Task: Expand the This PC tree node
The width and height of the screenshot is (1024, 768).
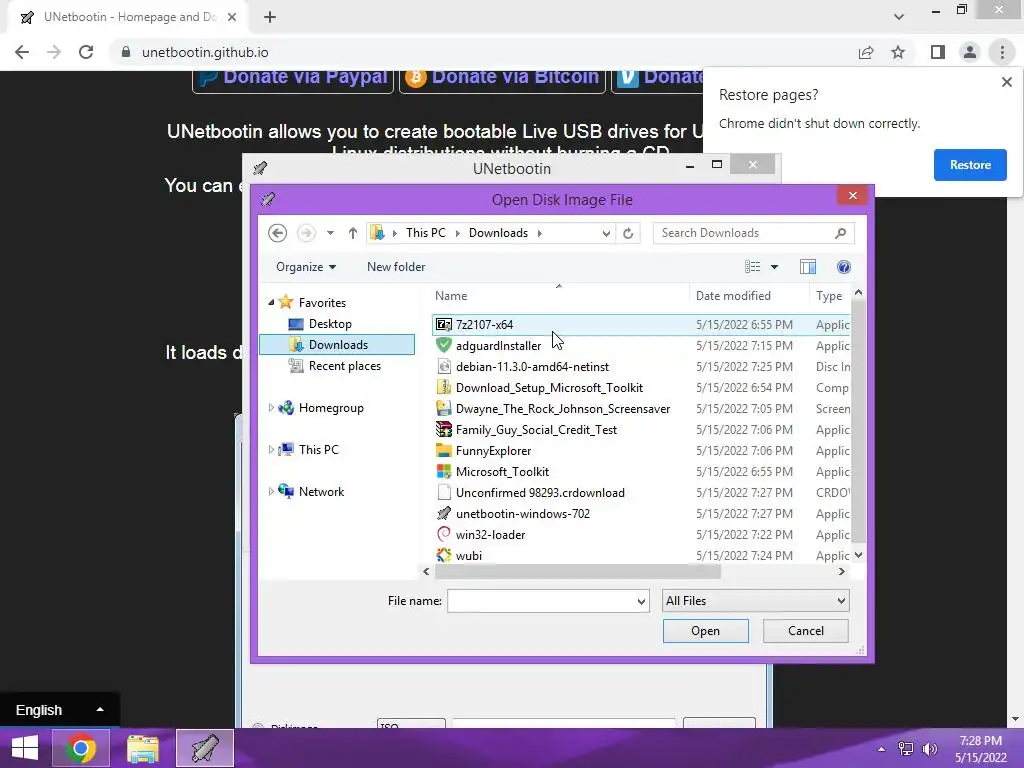Action: click(271, 449)
